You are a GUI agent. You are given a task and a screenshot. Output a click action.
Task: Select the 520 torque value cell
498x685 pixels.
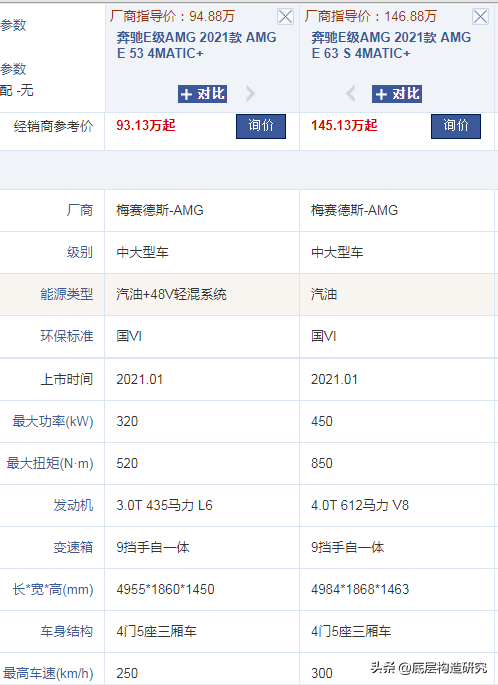(x=202, y=464)
